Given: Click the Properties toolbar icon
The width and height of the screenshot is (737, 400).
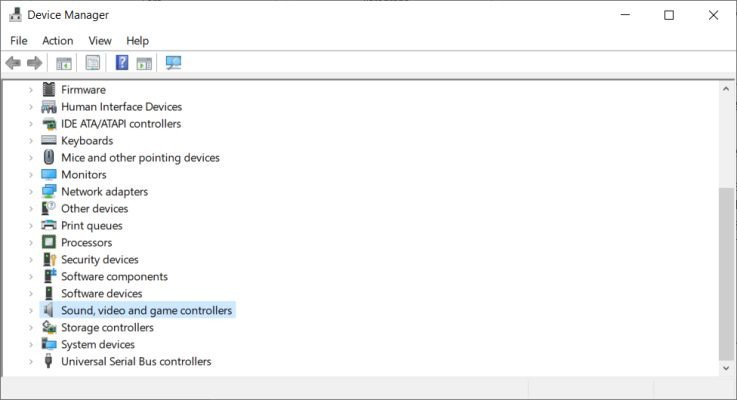Looking at the screenshot, I should [92, 63].
